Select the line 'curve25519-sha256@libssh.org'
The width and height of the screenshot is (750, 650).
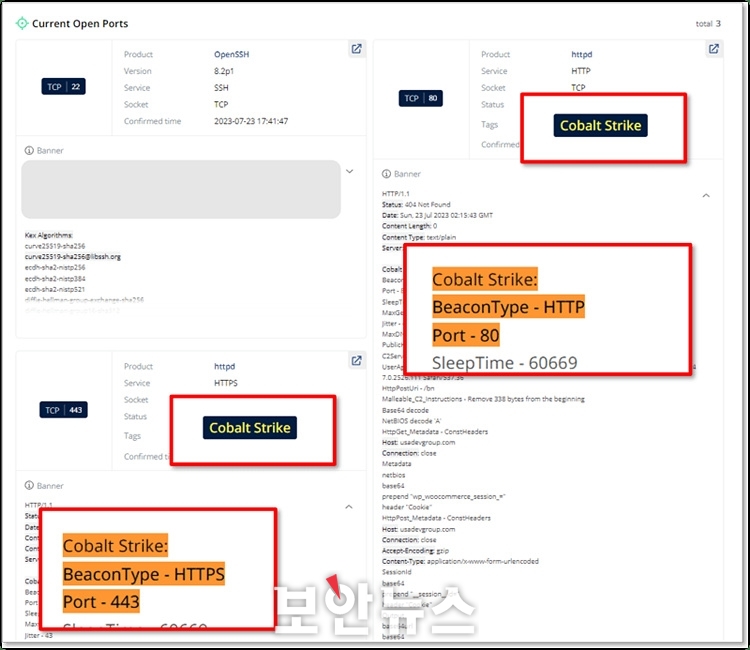(x=73, y=257)
